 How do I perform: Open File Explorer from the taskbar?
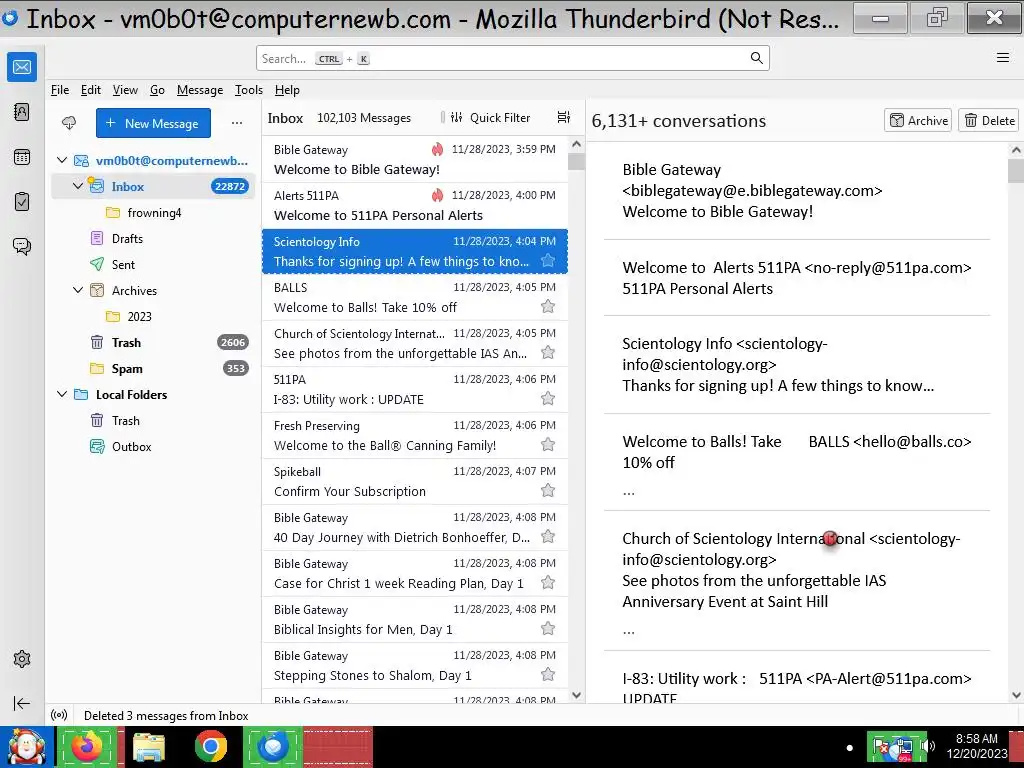(149, 746)
